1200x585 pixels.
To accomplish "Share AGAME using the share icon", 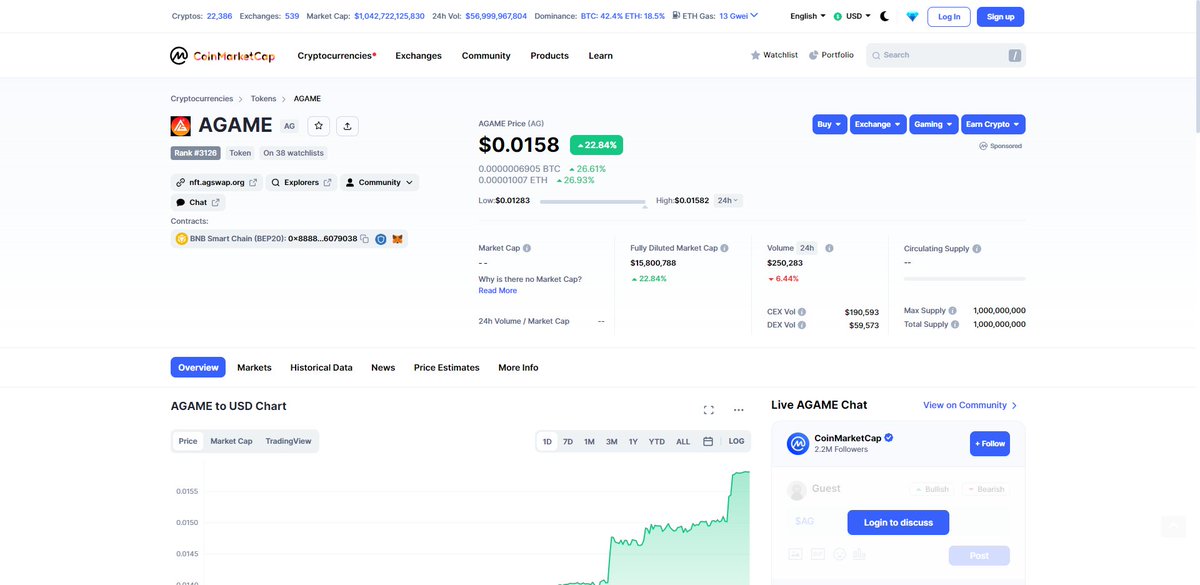I will [x=347, y=126].
